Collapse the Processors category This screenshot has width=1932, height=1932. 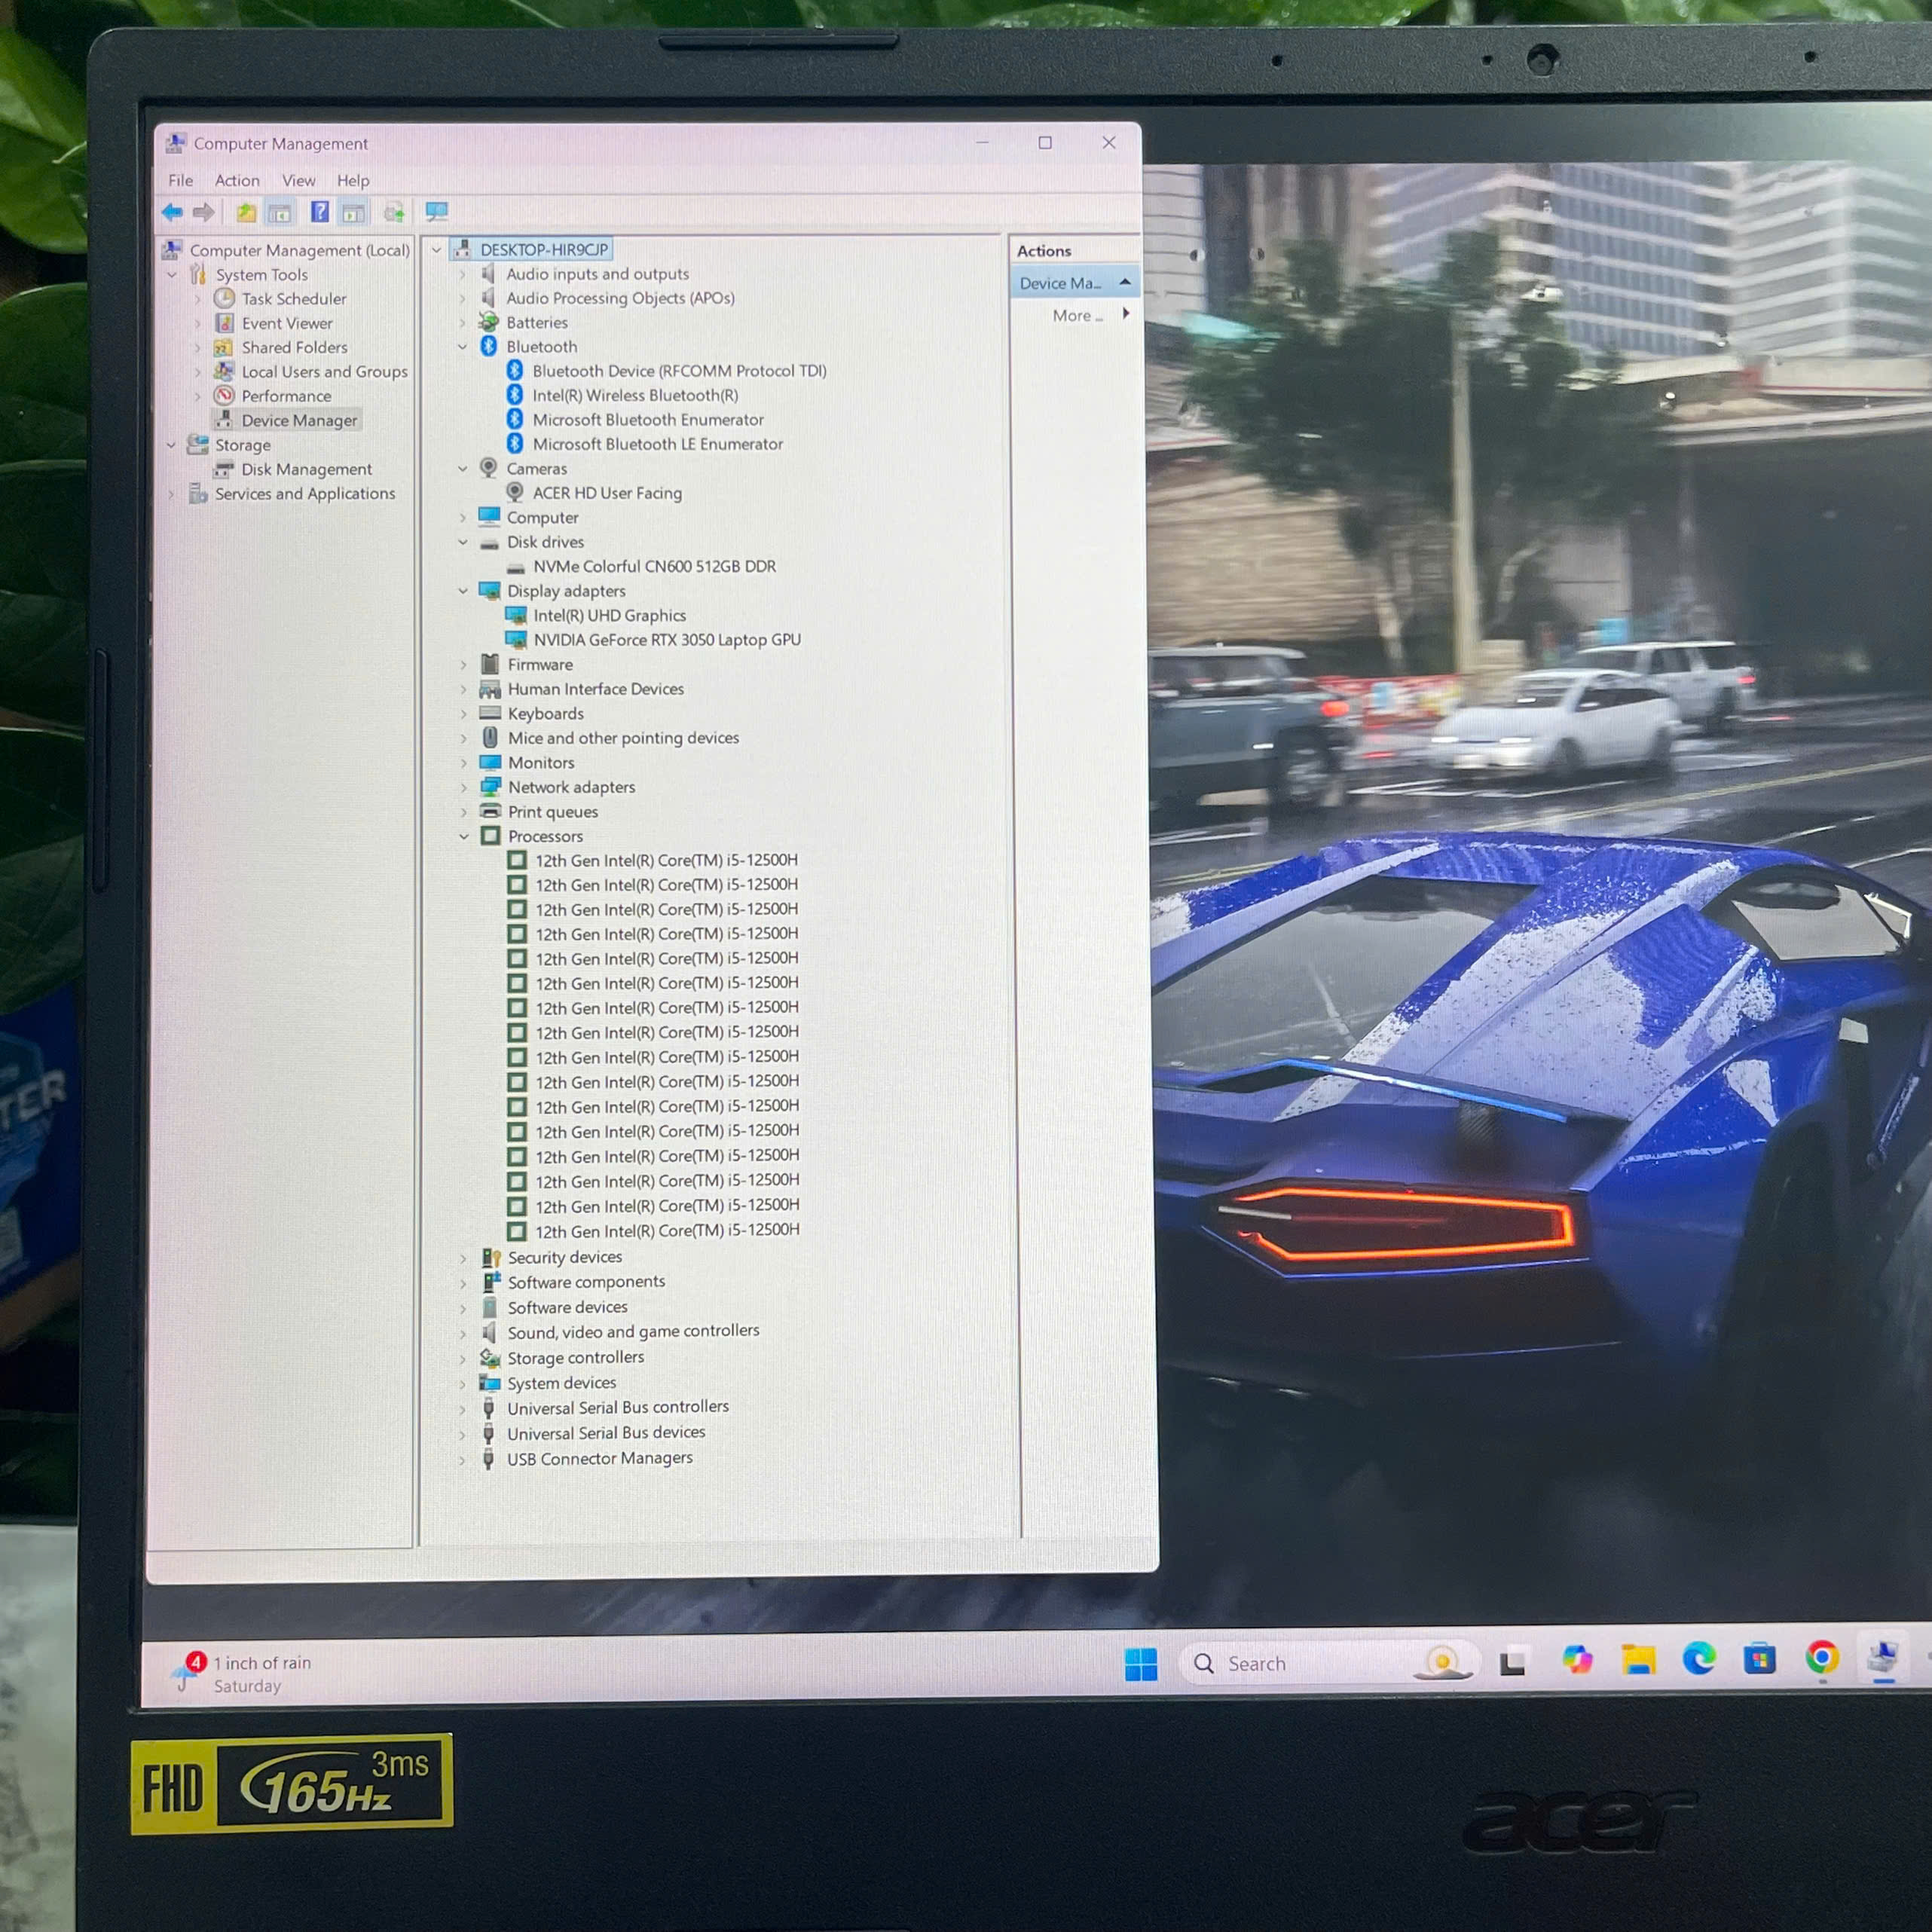click(464, 836)
